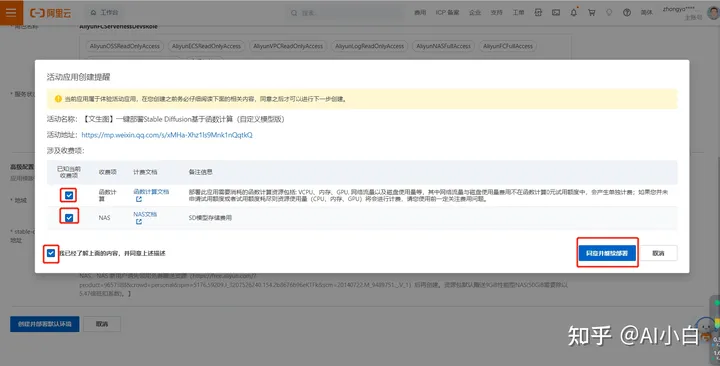
Task: Open the 函数计算文档 billing link
Action: click(x=151, y=191)
